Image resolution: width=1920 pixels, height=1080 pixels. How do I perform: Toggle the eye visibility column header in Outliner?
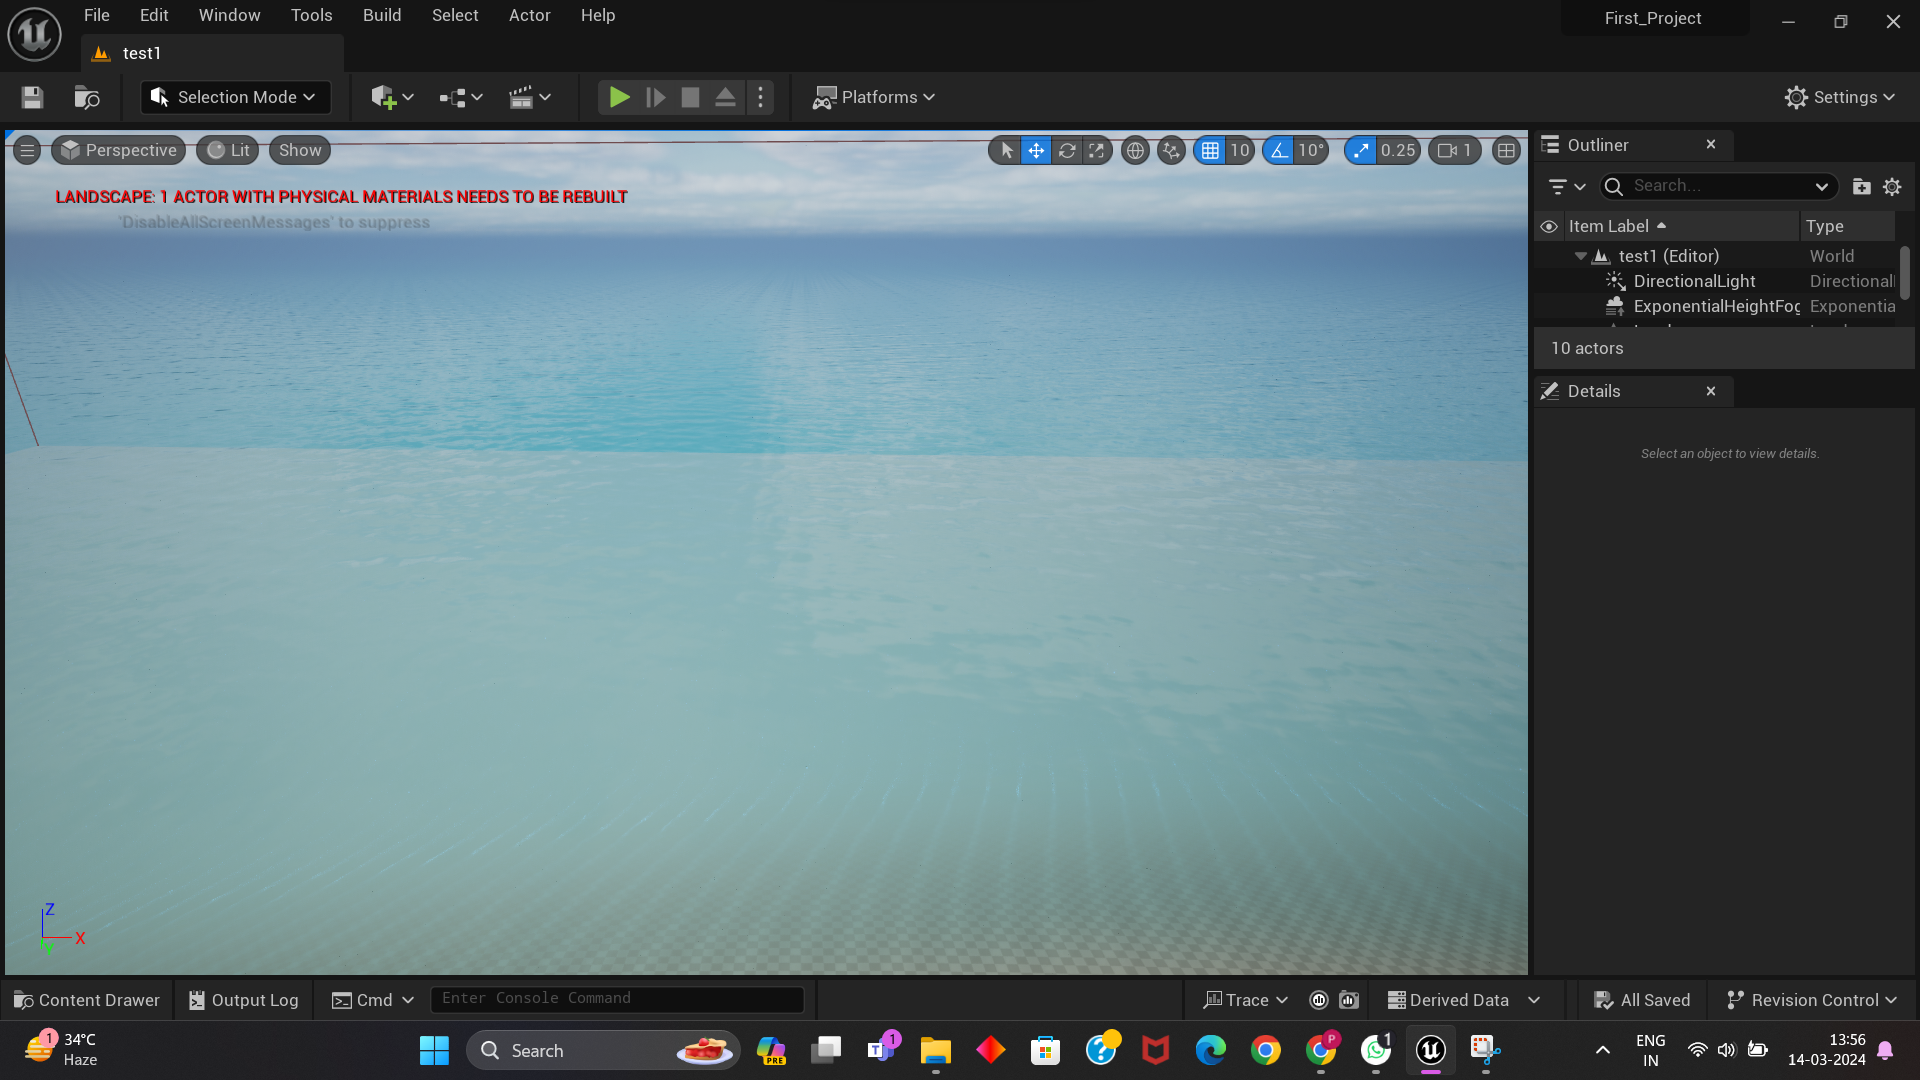1549,226
